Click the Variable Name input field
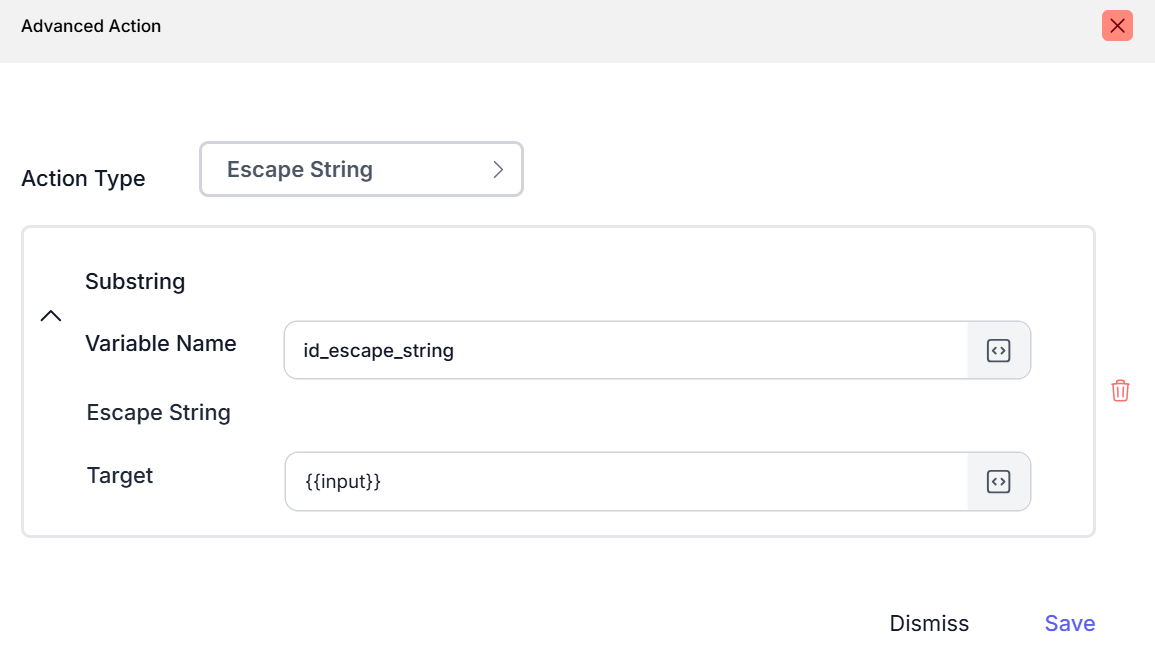Viewport: 1155px width, 665px height. coord(625,350)
